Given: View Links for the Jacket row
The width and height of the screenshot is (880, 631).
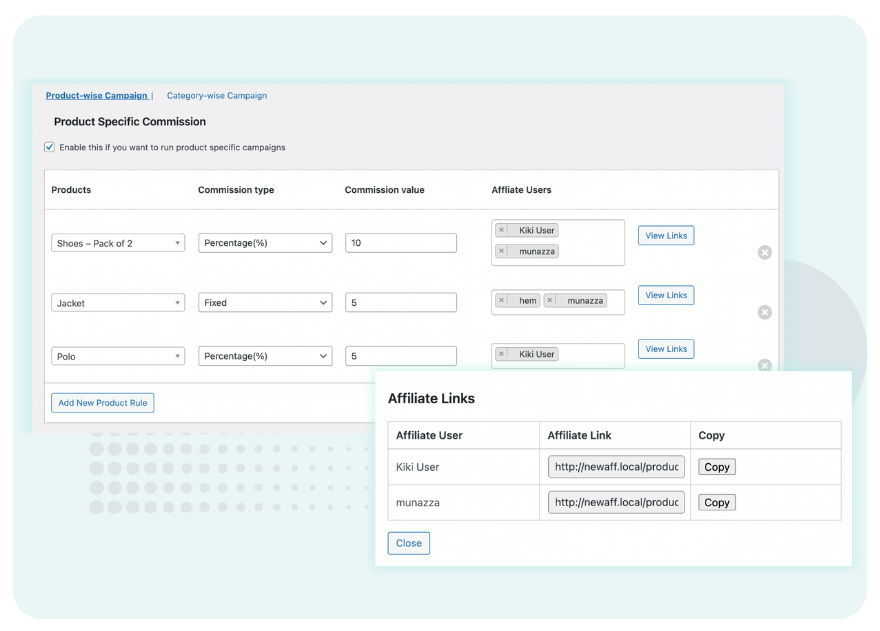Looking at the screenshot, I should pos(666,295).
